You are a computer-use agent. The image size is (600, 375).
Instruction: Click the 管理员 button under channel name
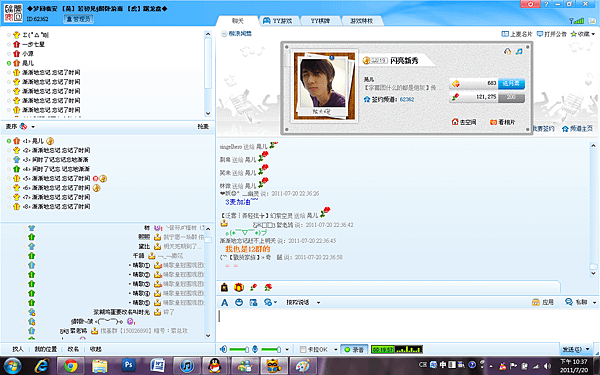(78, 19)
